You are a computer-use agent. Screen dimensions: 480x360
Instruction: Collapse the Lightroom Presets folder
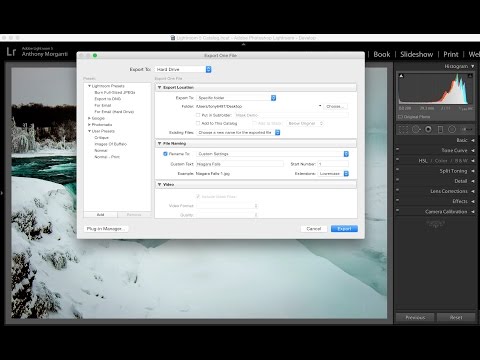coord(89,86)
